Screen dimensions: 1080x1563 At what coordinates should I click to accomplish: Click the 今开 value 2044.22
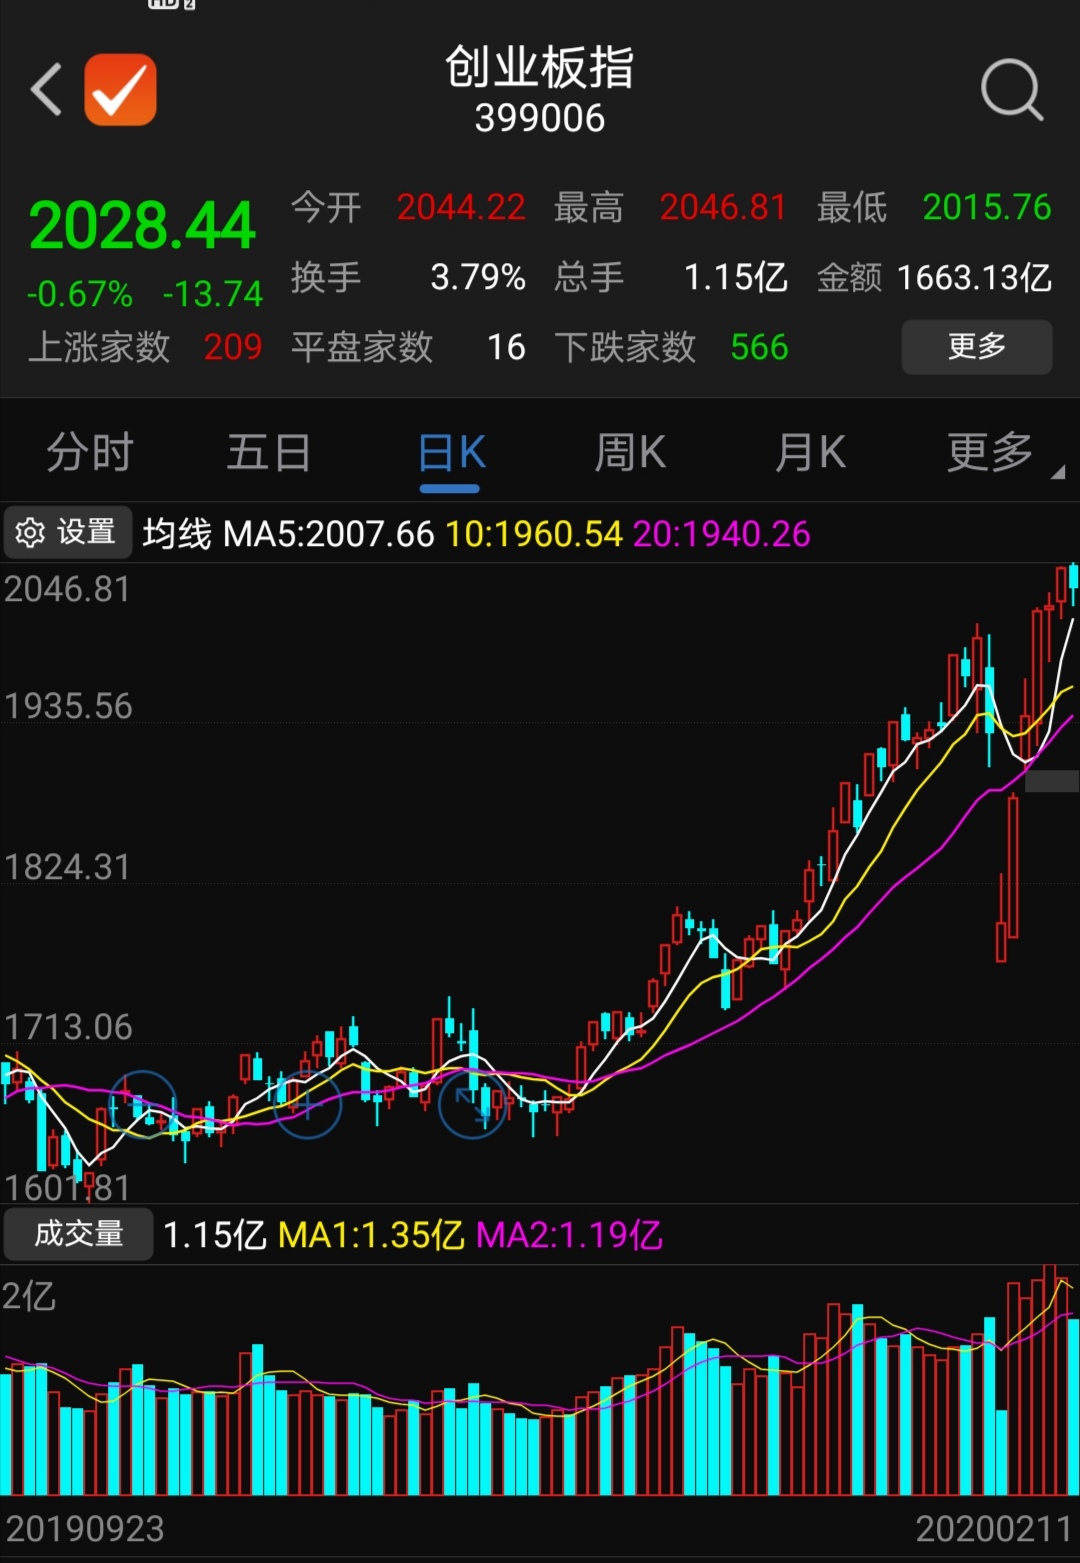click(461, 208)
